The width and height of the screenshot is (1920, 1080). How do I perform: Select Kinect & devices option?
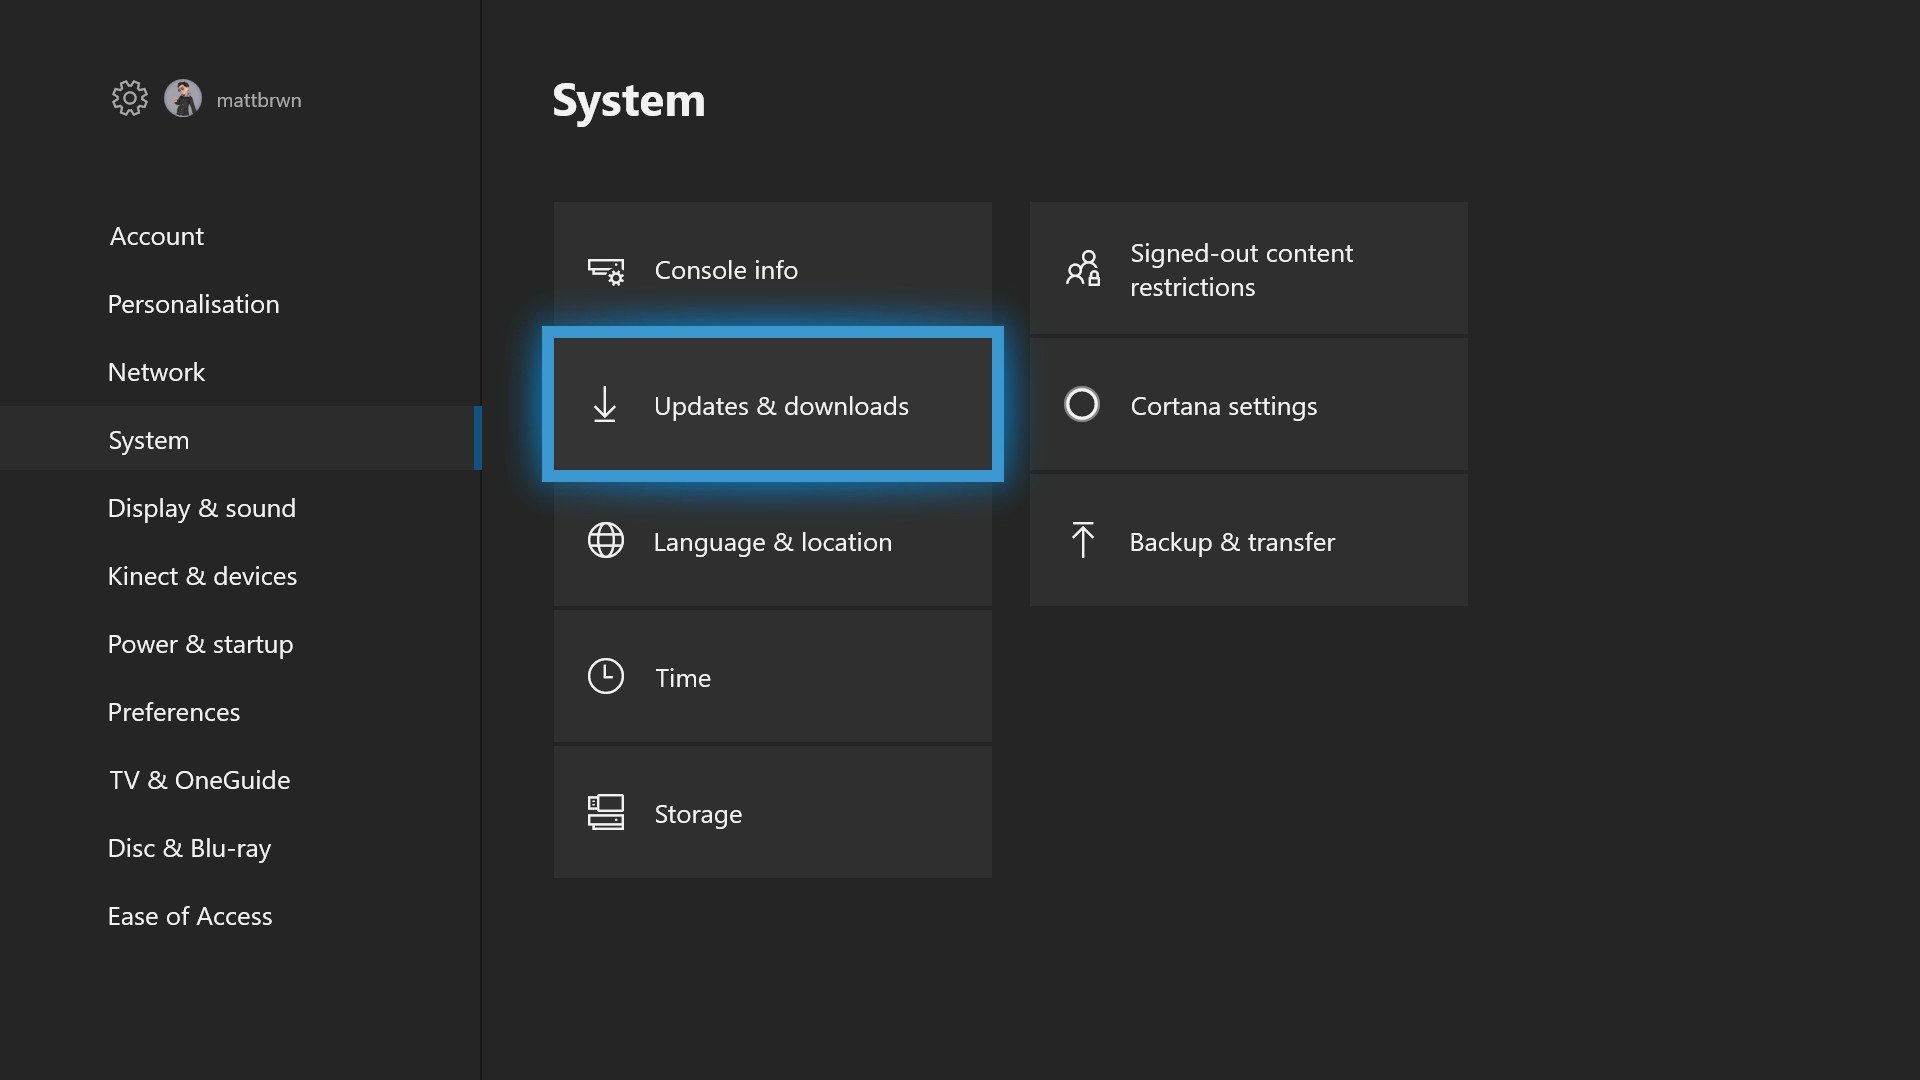202,575
